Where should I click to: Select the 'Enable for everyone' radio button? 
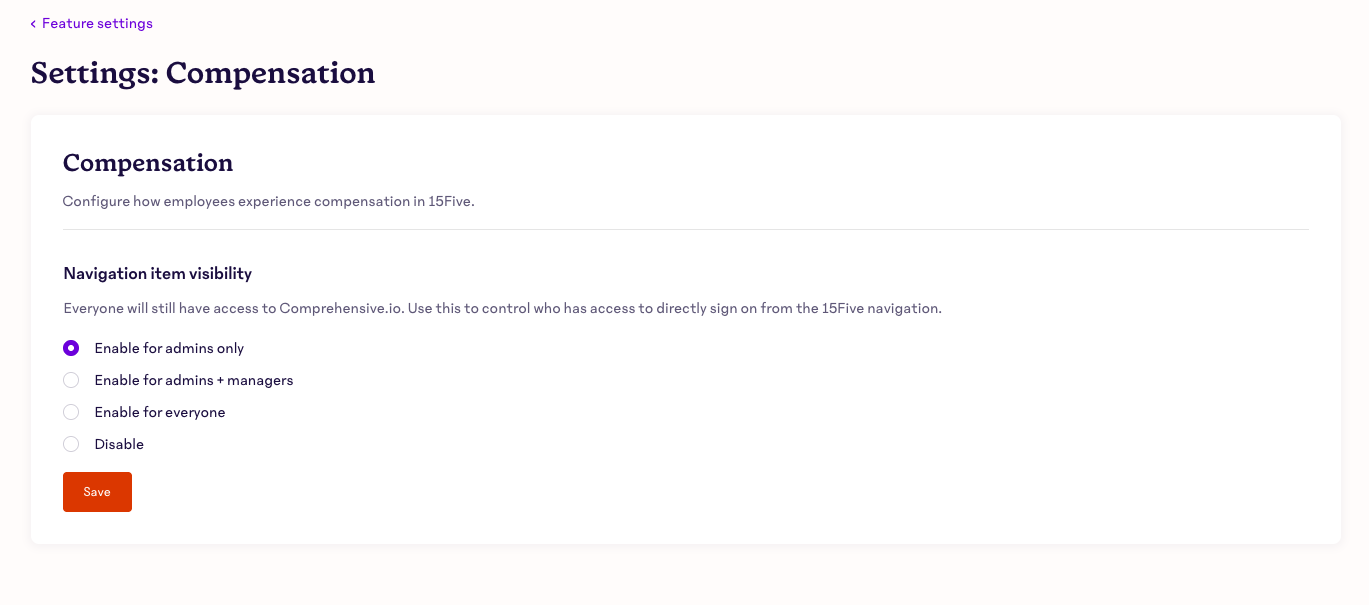tap(71, 412)
